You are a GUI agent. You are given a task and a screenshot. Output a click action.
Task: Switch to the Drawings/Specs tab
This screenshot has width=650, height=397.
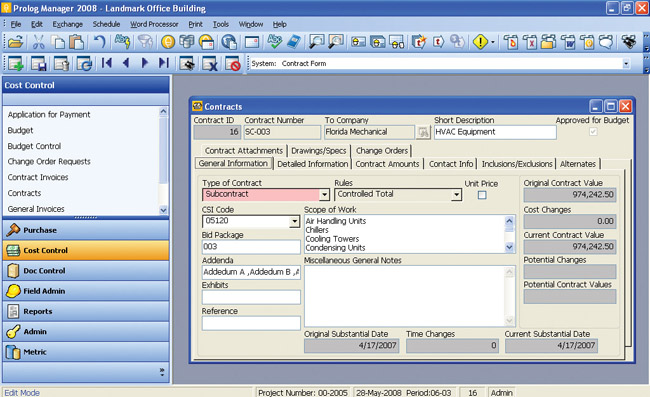318,150
